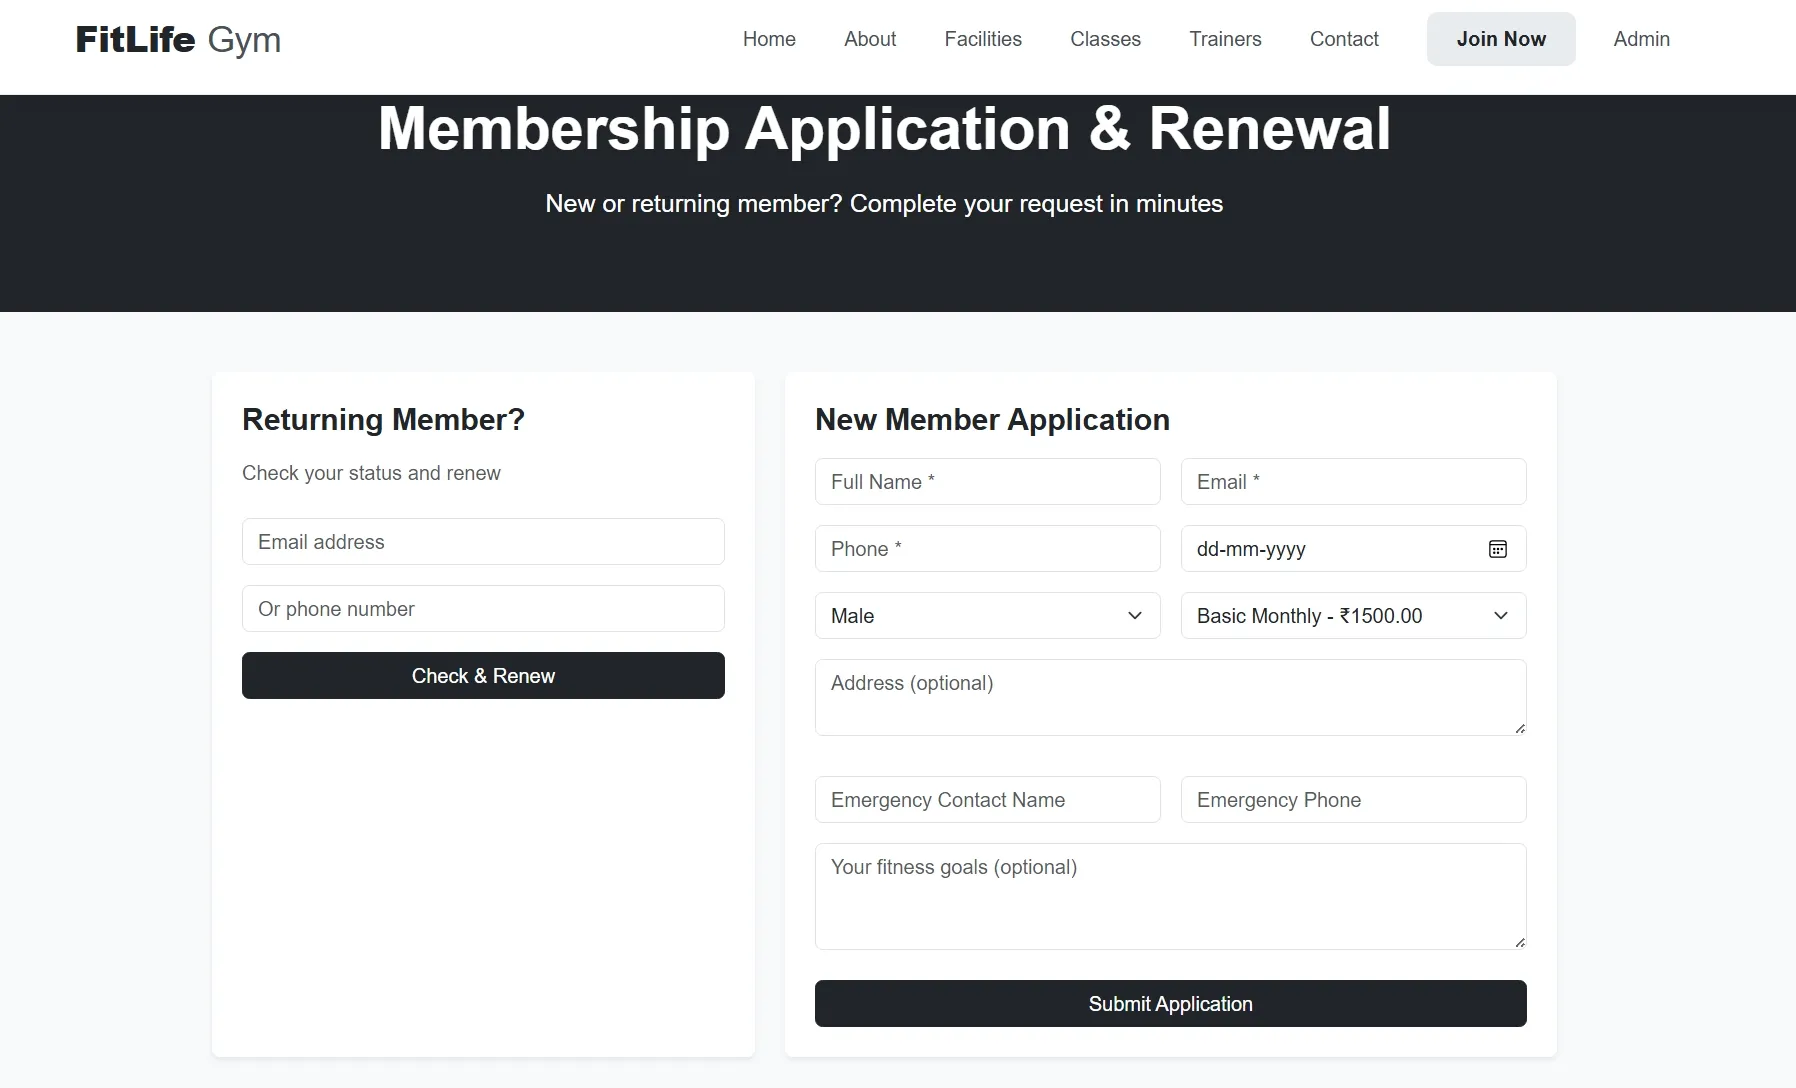Screen dimensions: 1796x1088
Task: Open the Trainers section
Action: tap(1225, 39)
